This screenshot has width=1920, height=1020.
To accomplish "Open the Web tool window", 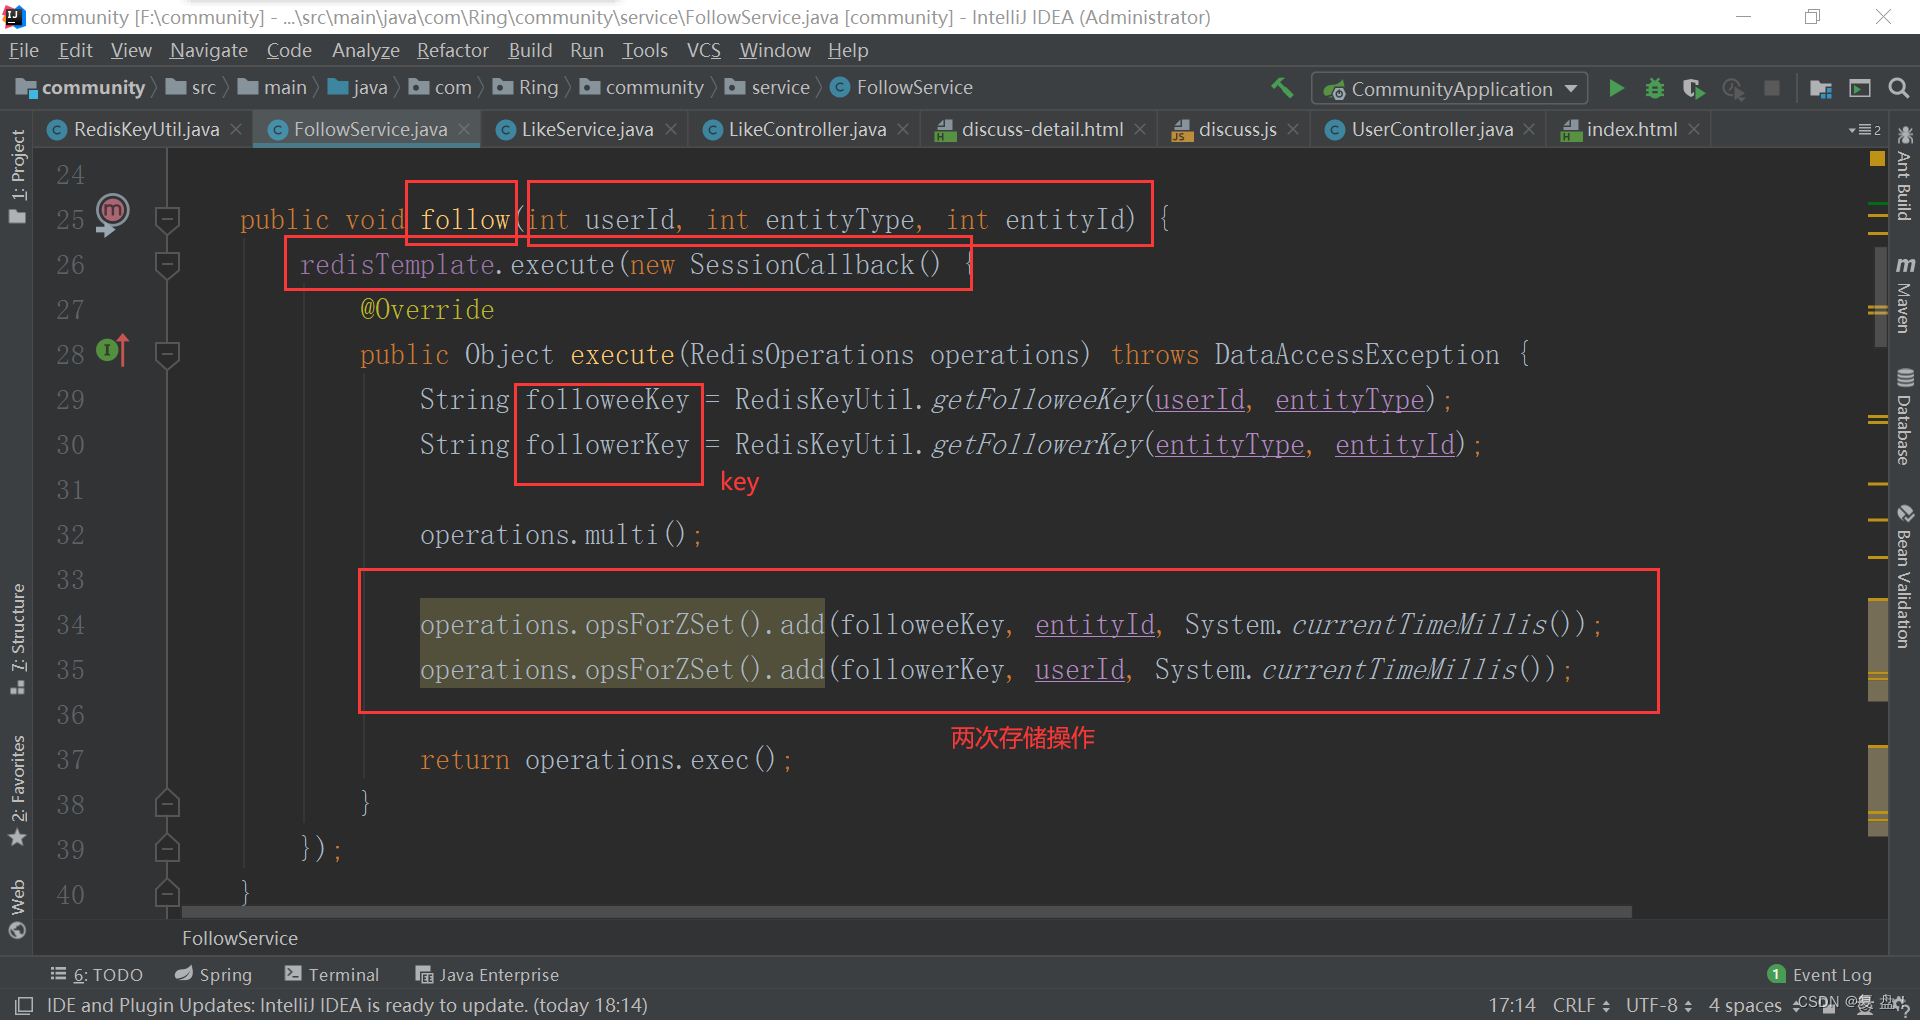I will pyautogui.click(x=17, y=909).
